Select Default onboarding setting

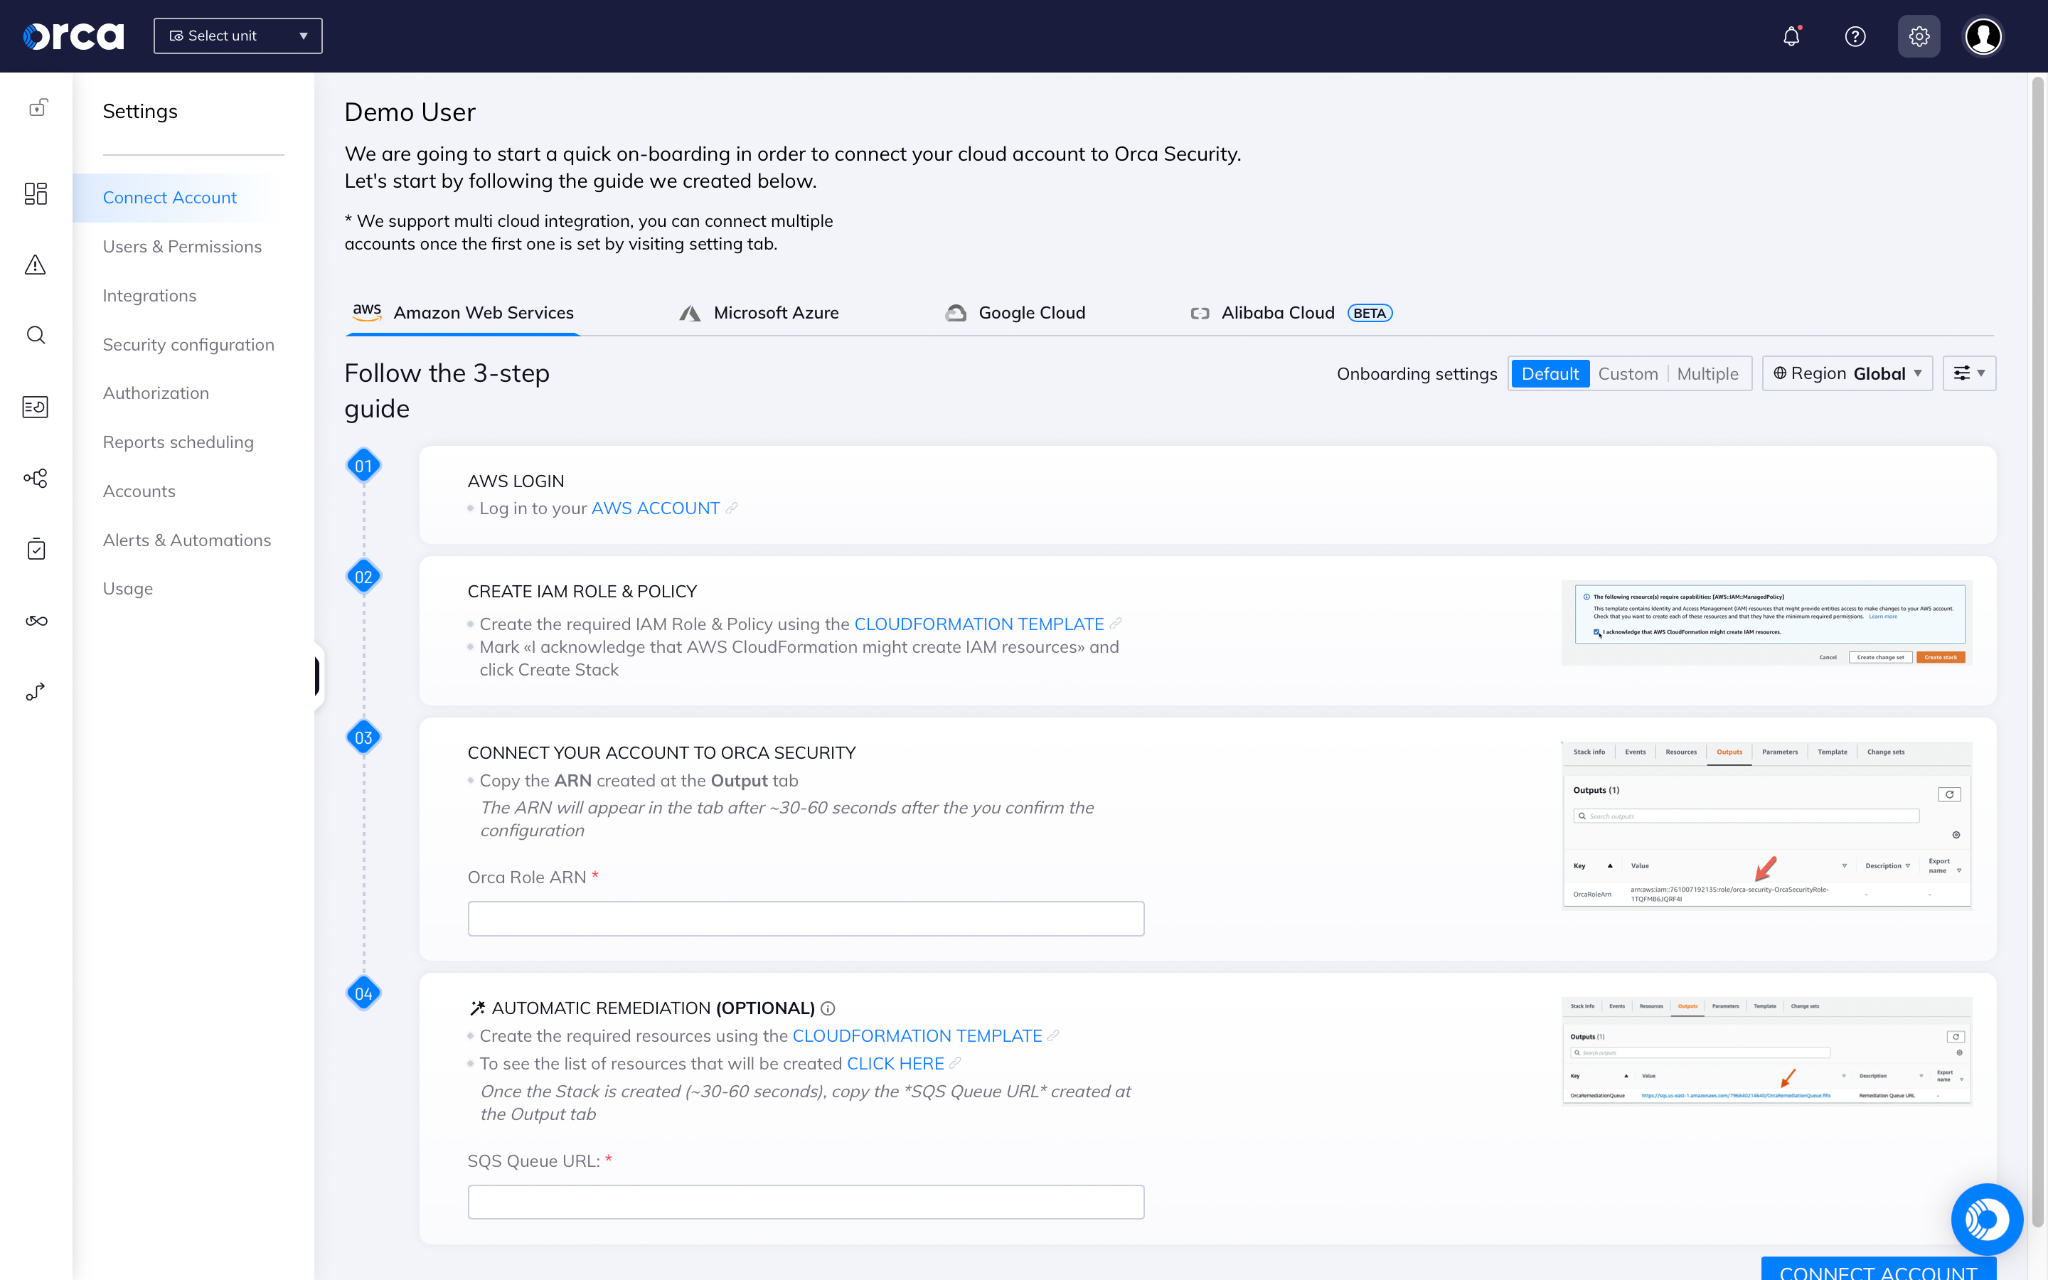[1549, 373]
